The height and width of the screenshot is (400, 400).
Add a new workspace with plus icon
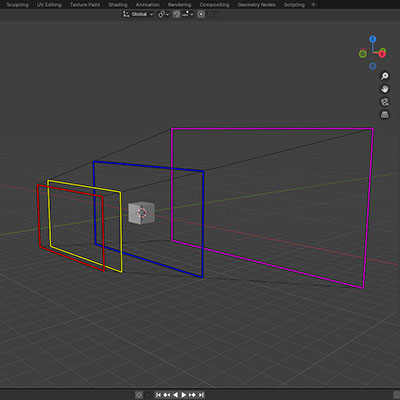tap(313, 5)
